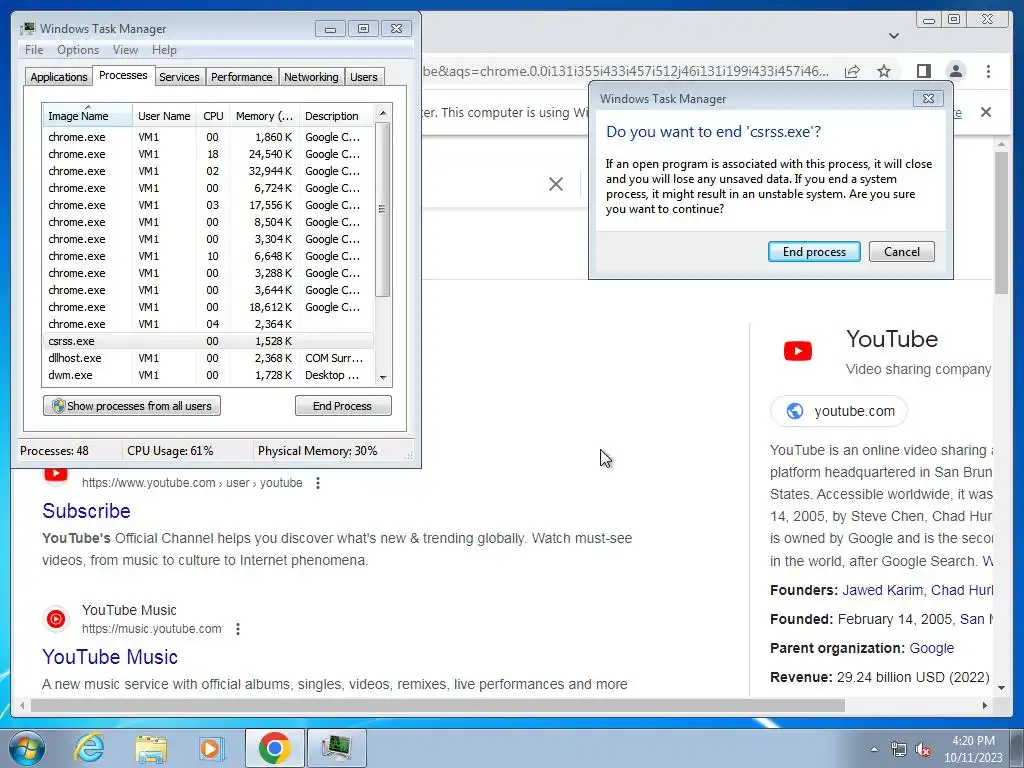The width and height of the screenshot is (1024, 768).
Task: Sort processes by User Name column
Action: click(x=165, y=116)
